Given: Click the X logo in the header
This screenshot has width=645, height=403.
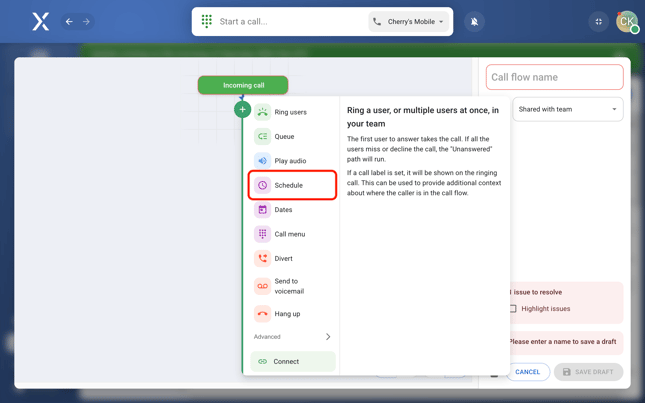Looking at the screenshot, I should pos(41,21).
